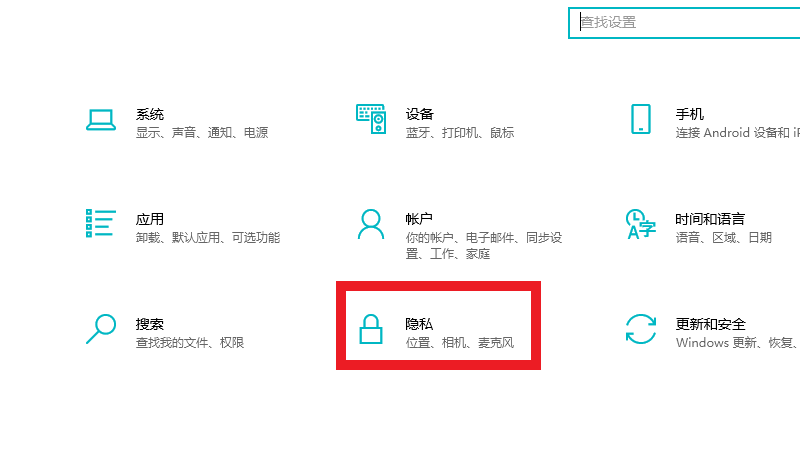This screenshot has height=450, width=800.
Task: Open the 应用 settings title
Action: click(x=150, y=219)
